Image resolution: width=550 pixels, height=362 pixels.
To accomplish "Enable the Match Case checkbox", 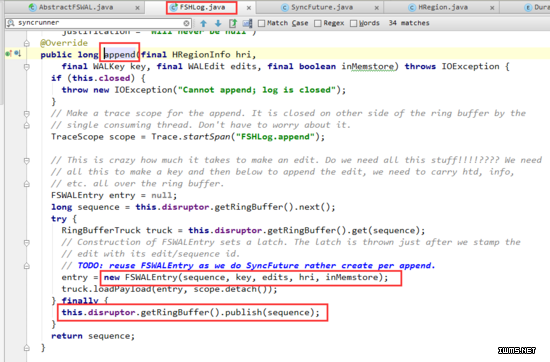I will click(261, 24).
